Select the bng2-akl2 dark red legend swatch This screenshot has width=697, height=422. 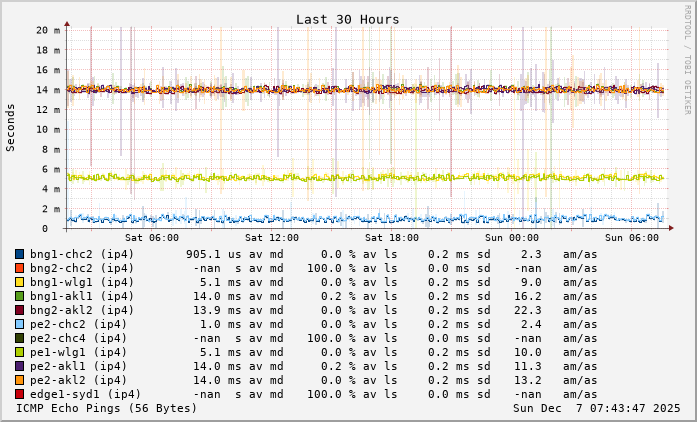tap(19, 310)
